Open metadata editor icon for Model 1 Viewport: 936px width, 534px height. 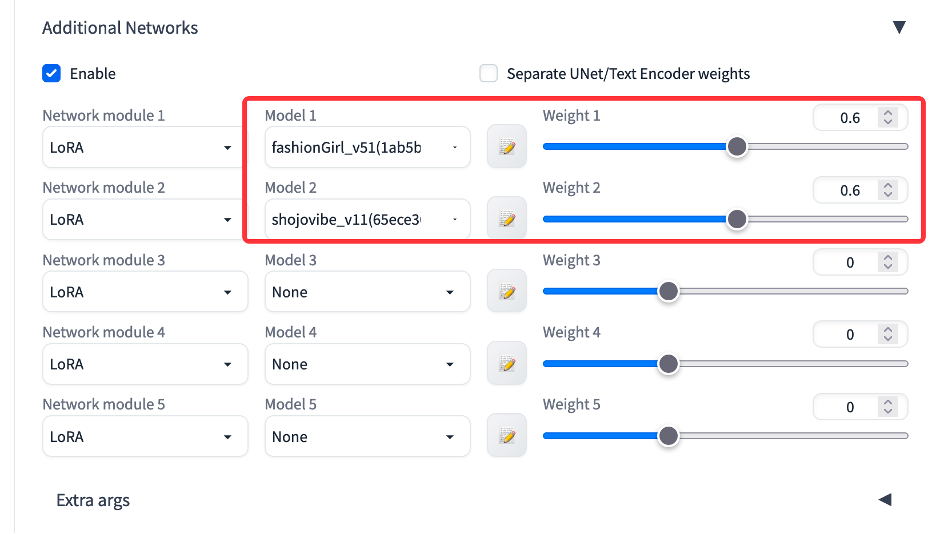507,147
